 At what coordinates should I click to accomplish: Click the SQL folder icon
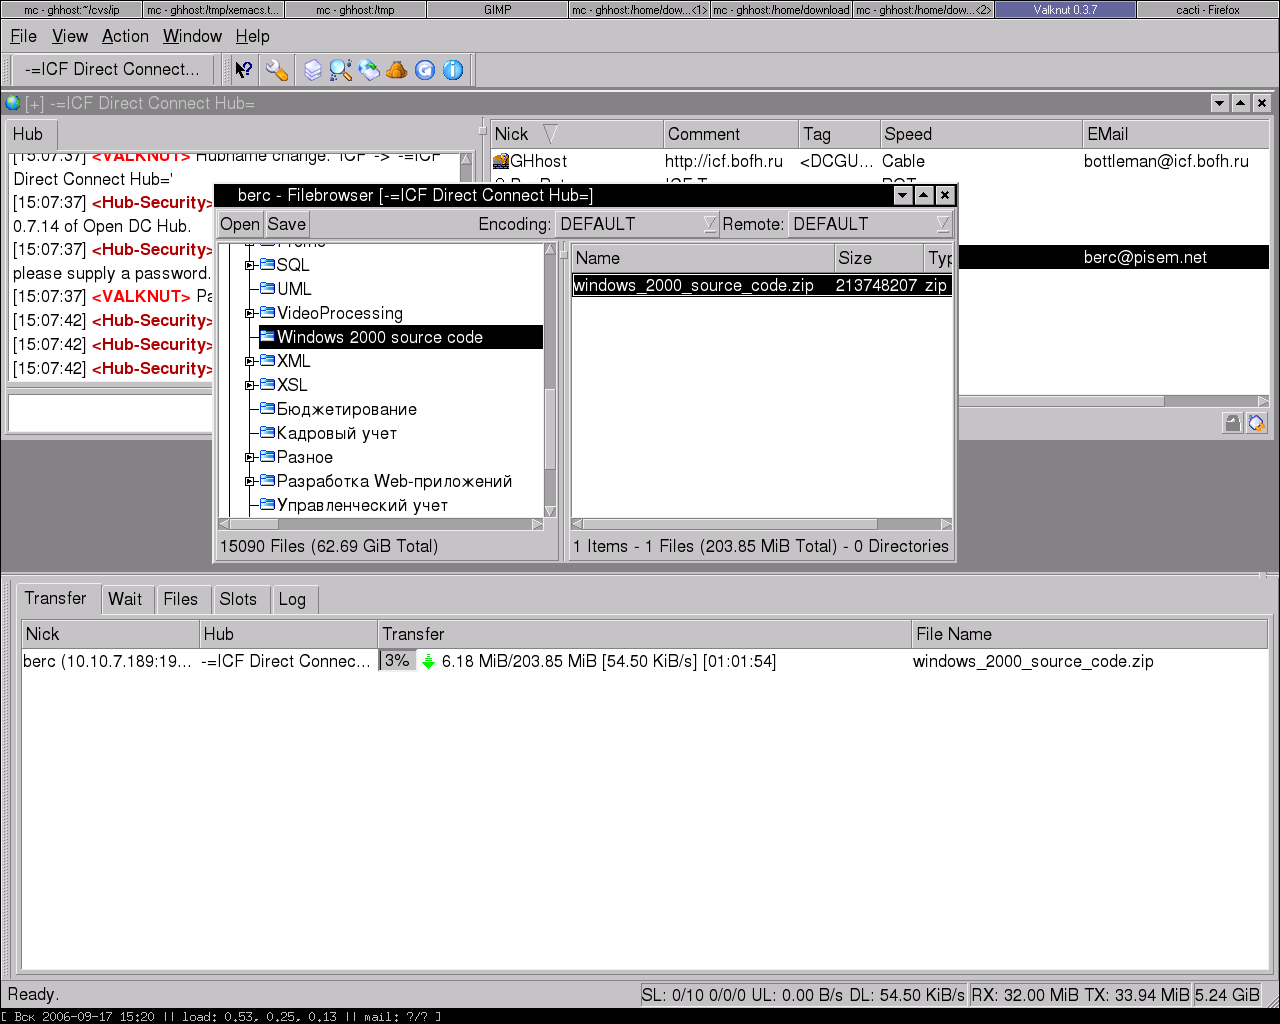pos(267,265)
